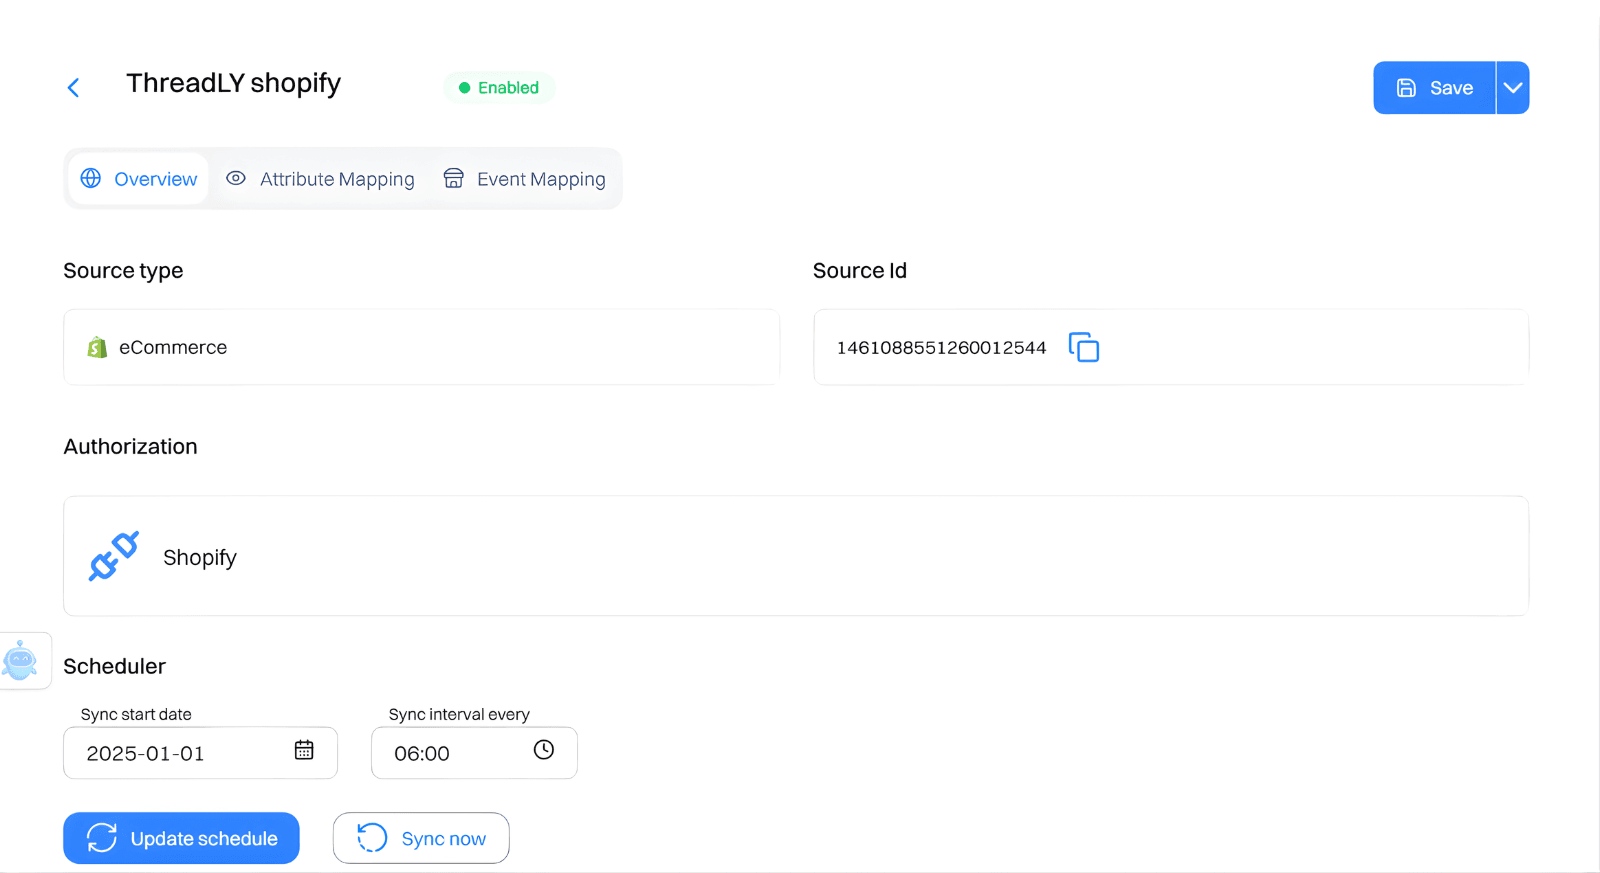Expand the Save button dropdown arrow
Image resolution: width=1600 pixels, height=873 pixels.
click(x=1513, y=88)
